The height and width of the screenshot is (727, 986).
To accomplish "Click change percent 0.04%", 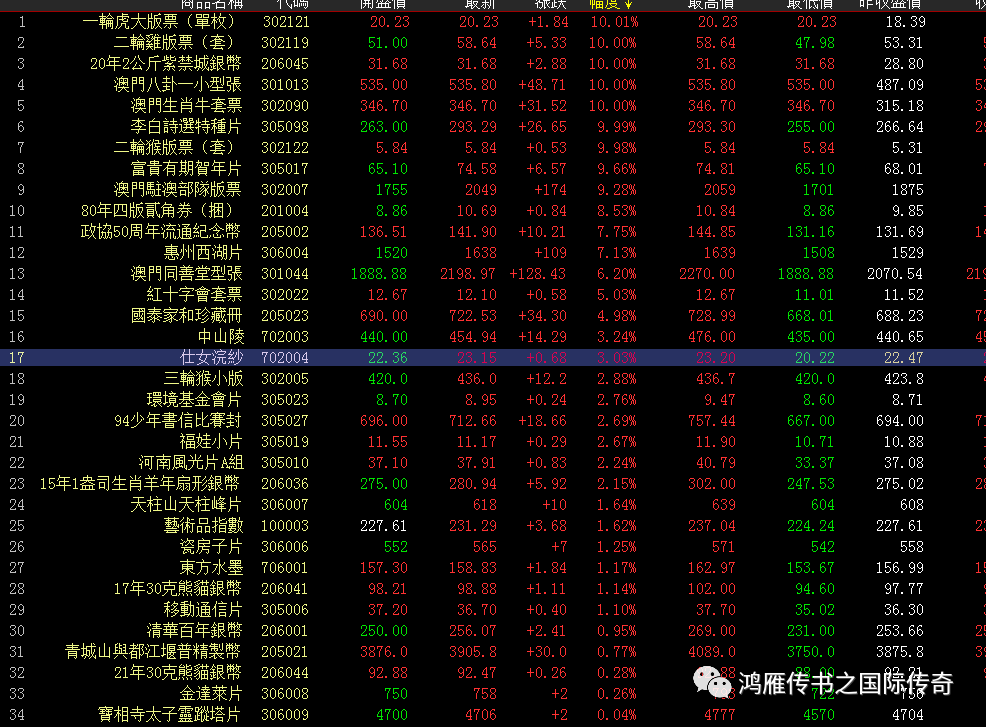I will [617, 715].
